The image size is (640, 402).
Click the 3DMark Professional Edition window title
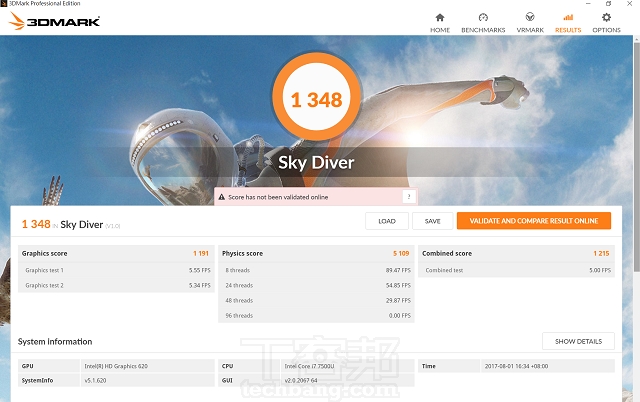coord(44,3)
